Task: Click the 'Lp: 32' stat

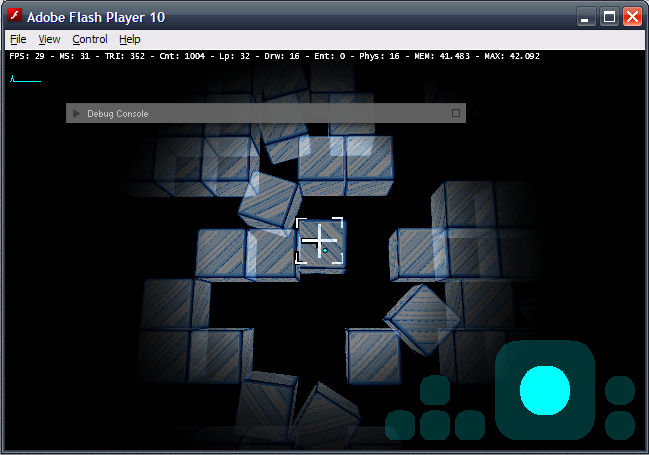Action: (x=234, y=56)
